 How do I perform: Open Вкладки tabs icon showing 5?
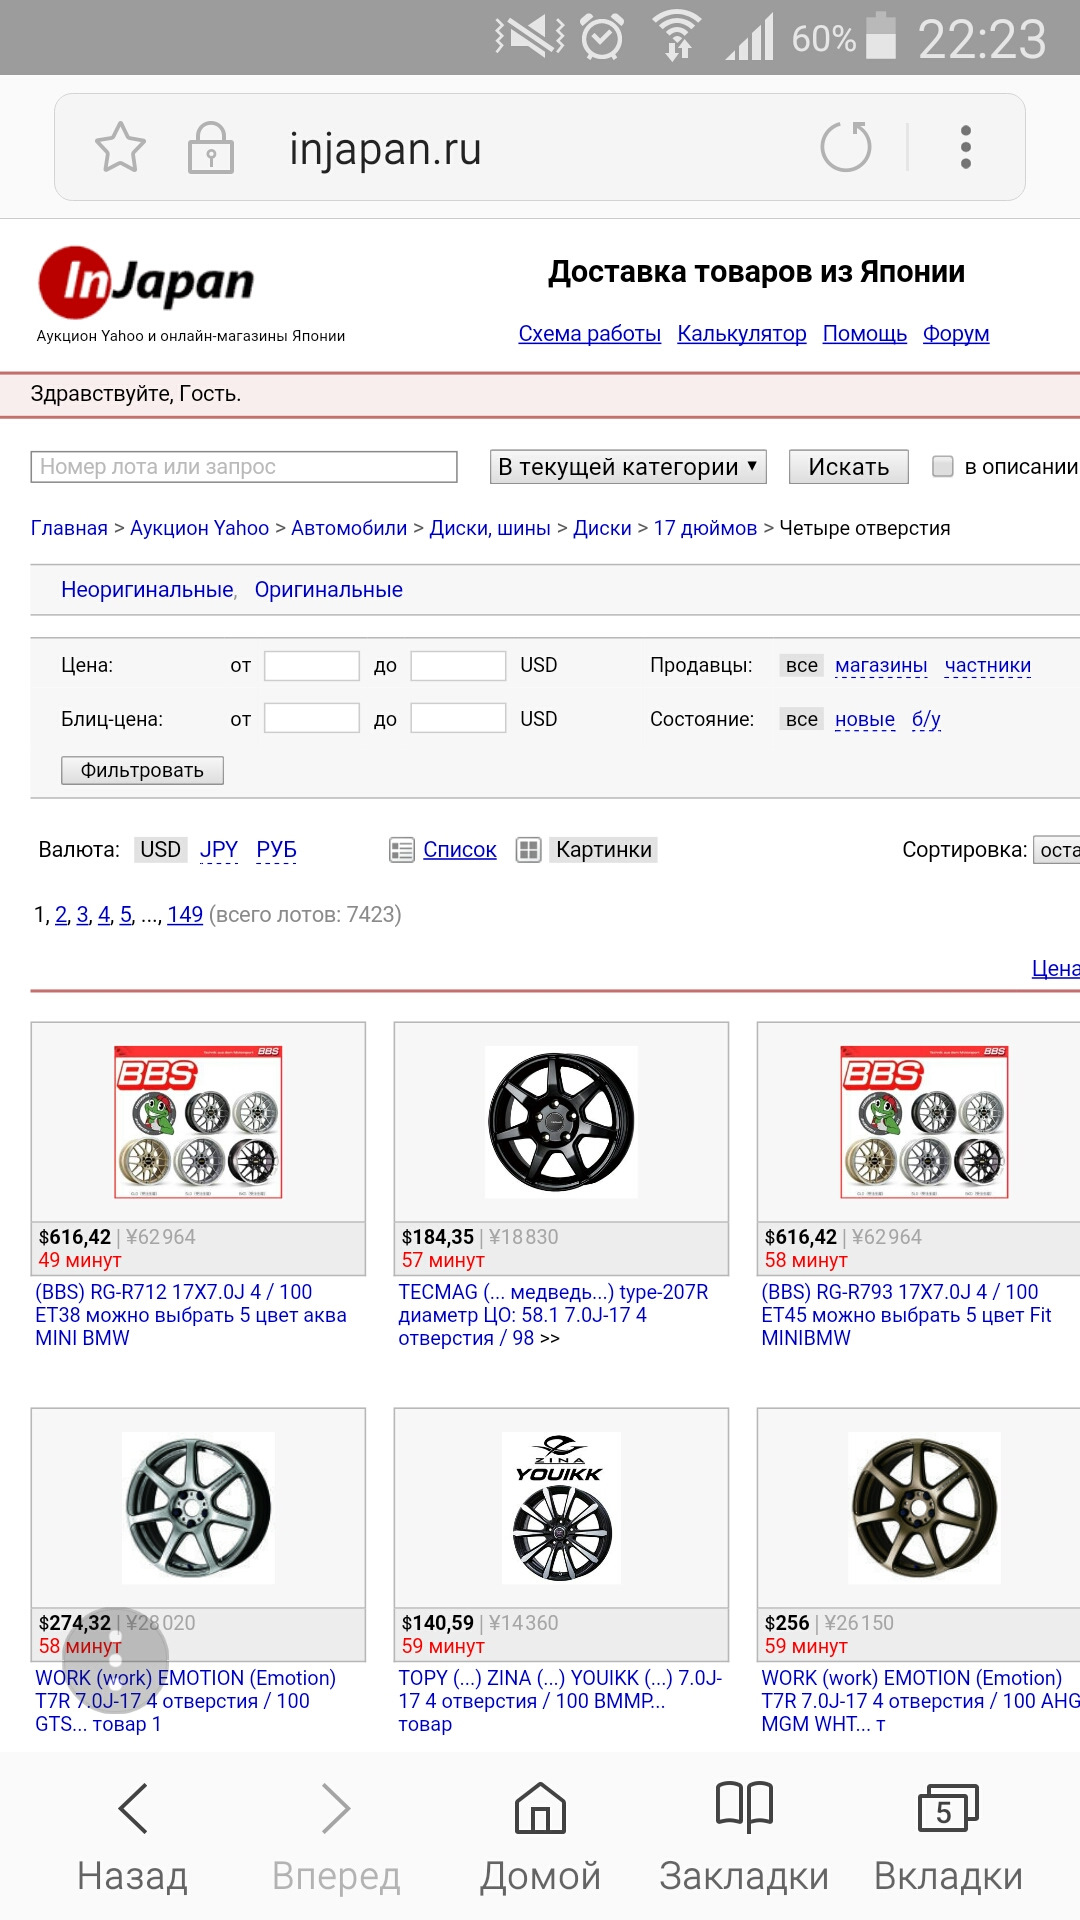point(947,1808)
